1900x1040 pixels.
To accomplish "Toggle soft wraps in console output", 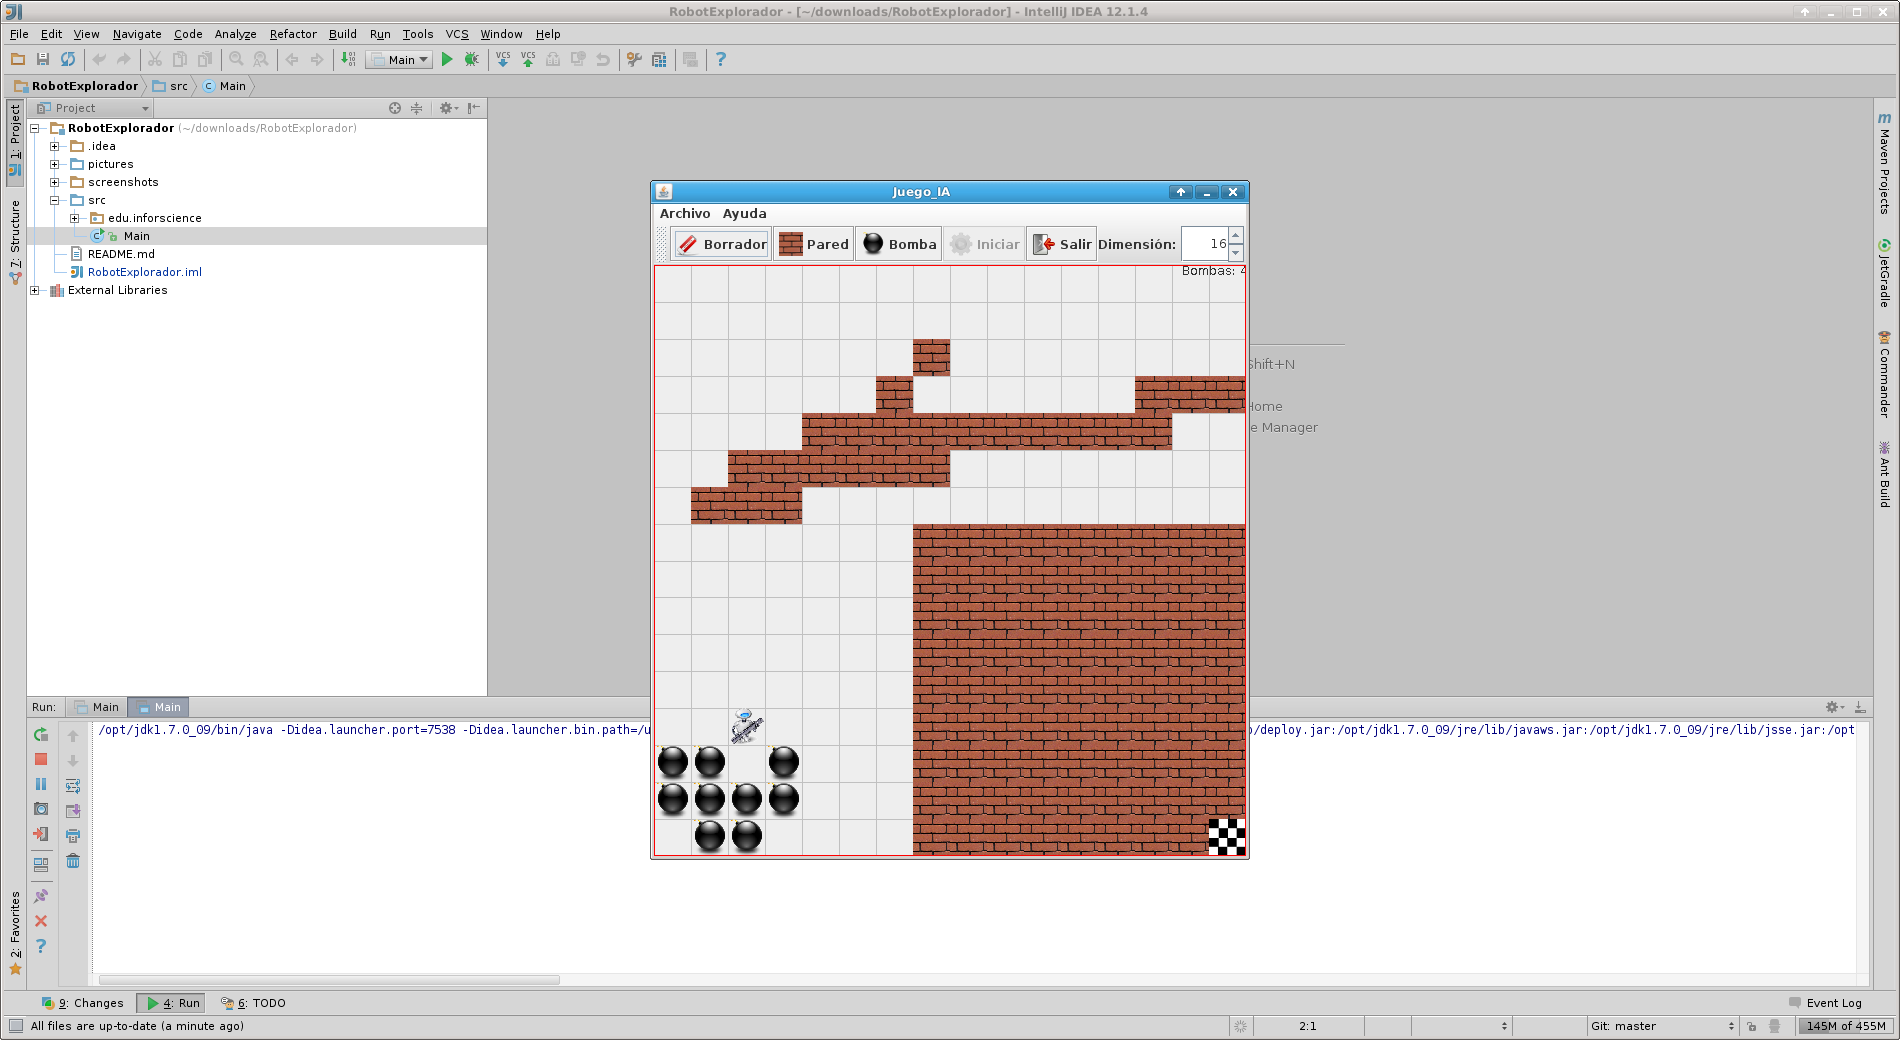I will [x=73, y=786].
